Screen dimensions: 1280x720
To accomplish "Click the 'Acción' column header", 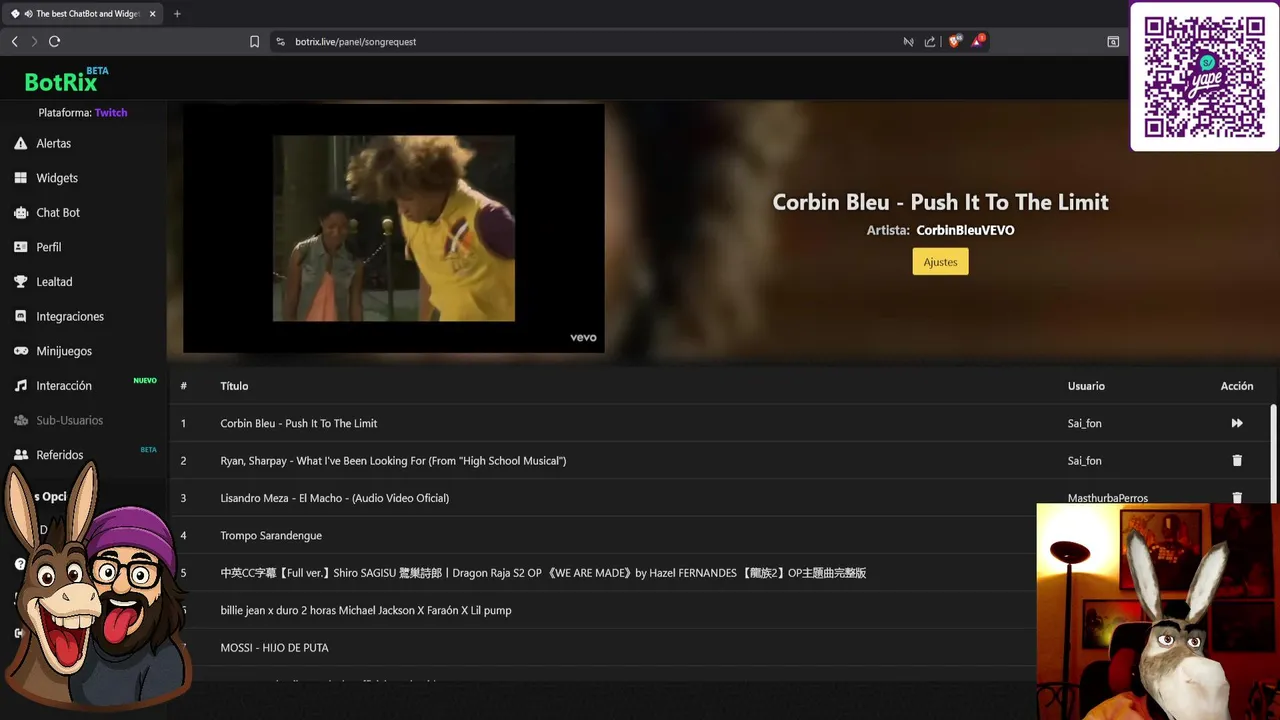I will click(x=1237, y=386).
